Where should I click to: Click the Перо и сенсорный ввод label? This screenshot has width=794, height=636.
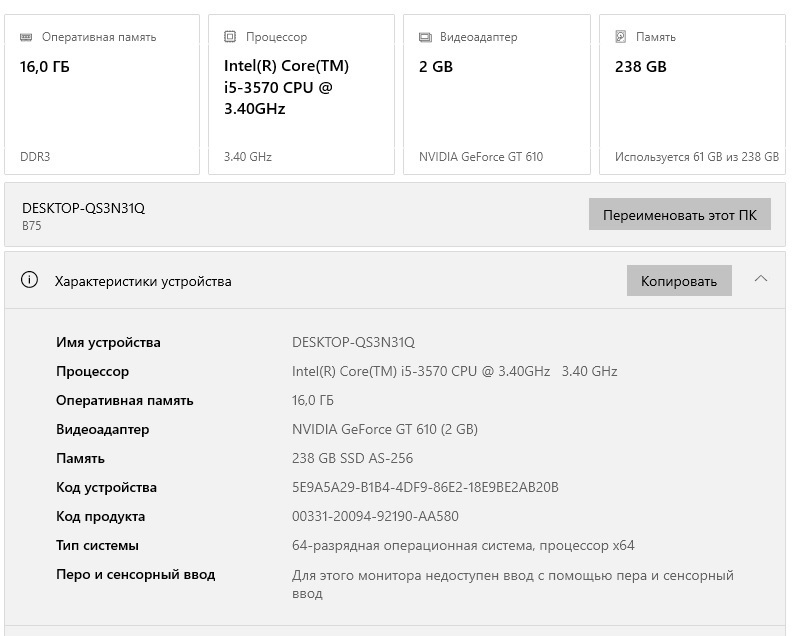pyautogui.click(x=136, y=575)
